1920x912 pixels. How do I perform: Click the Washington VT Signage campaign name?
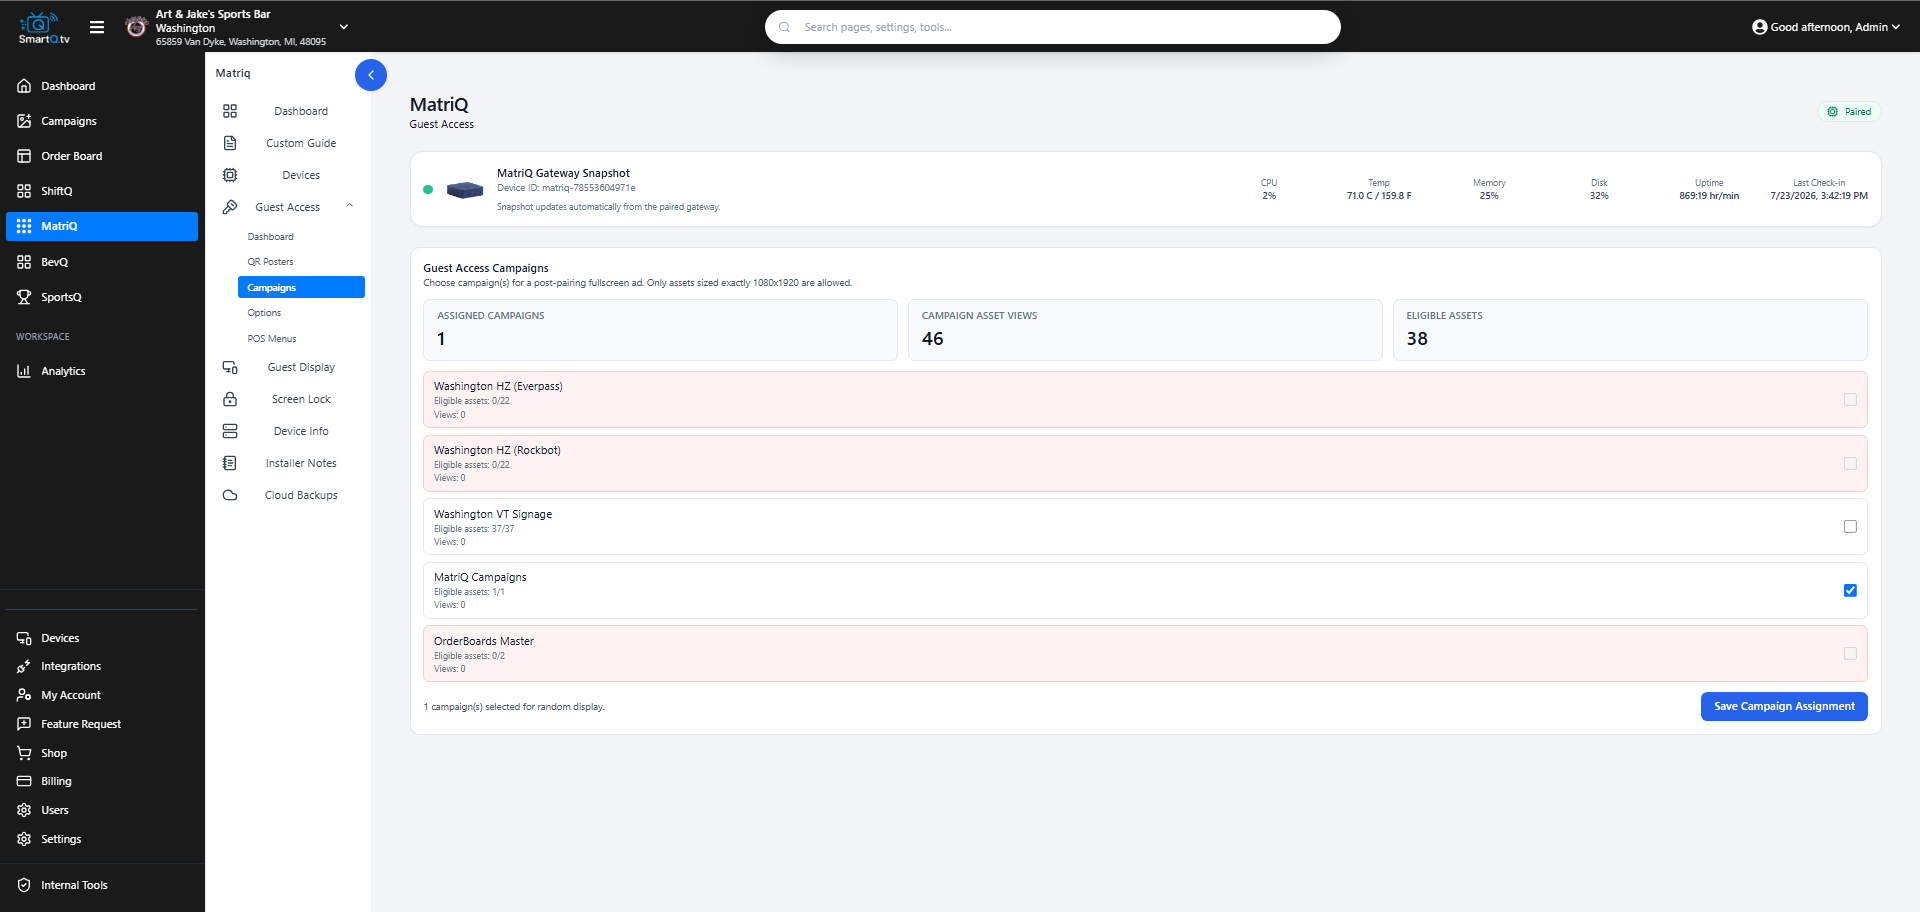(493, 514)
